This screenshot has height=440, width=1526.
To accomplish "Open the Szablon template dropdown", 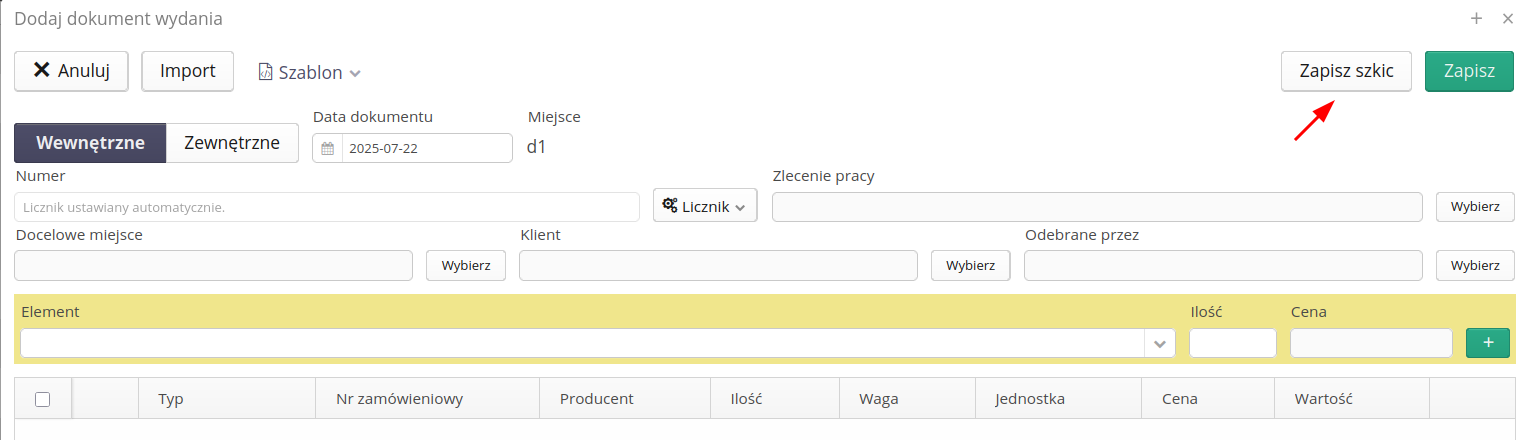I will click(309, 72).
